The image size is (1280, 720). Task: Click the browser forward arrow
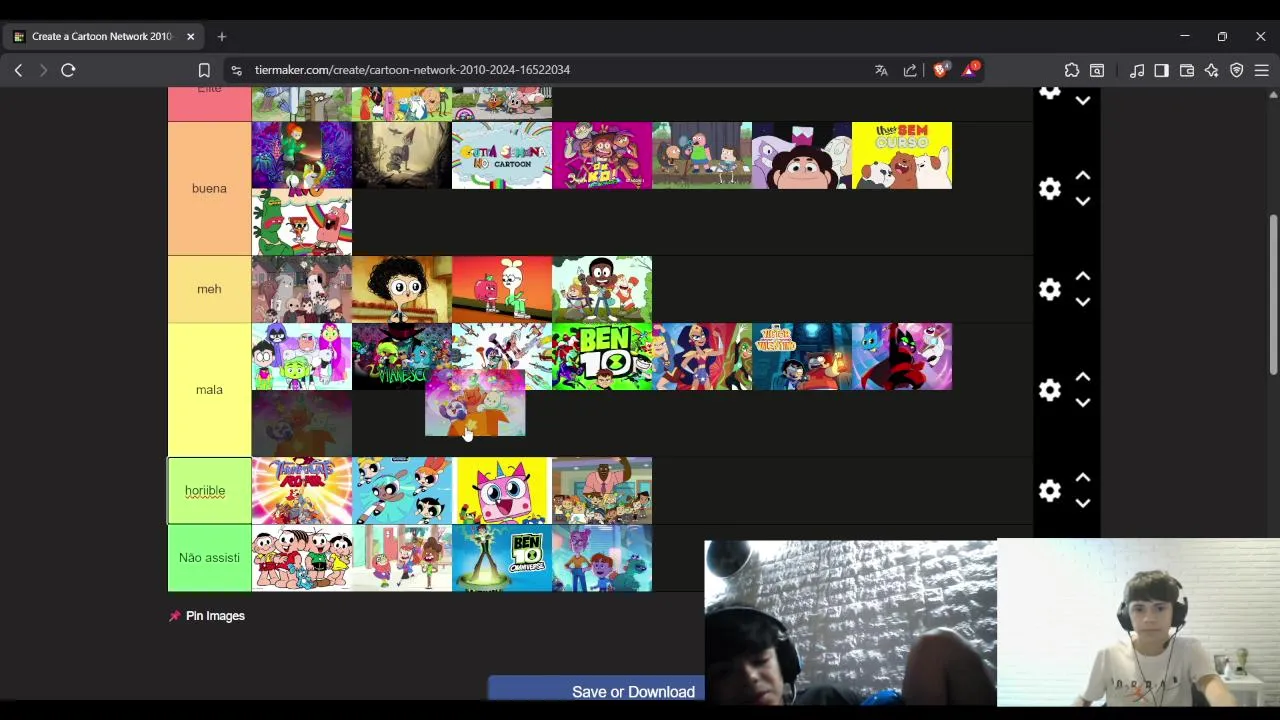(43, 70)
